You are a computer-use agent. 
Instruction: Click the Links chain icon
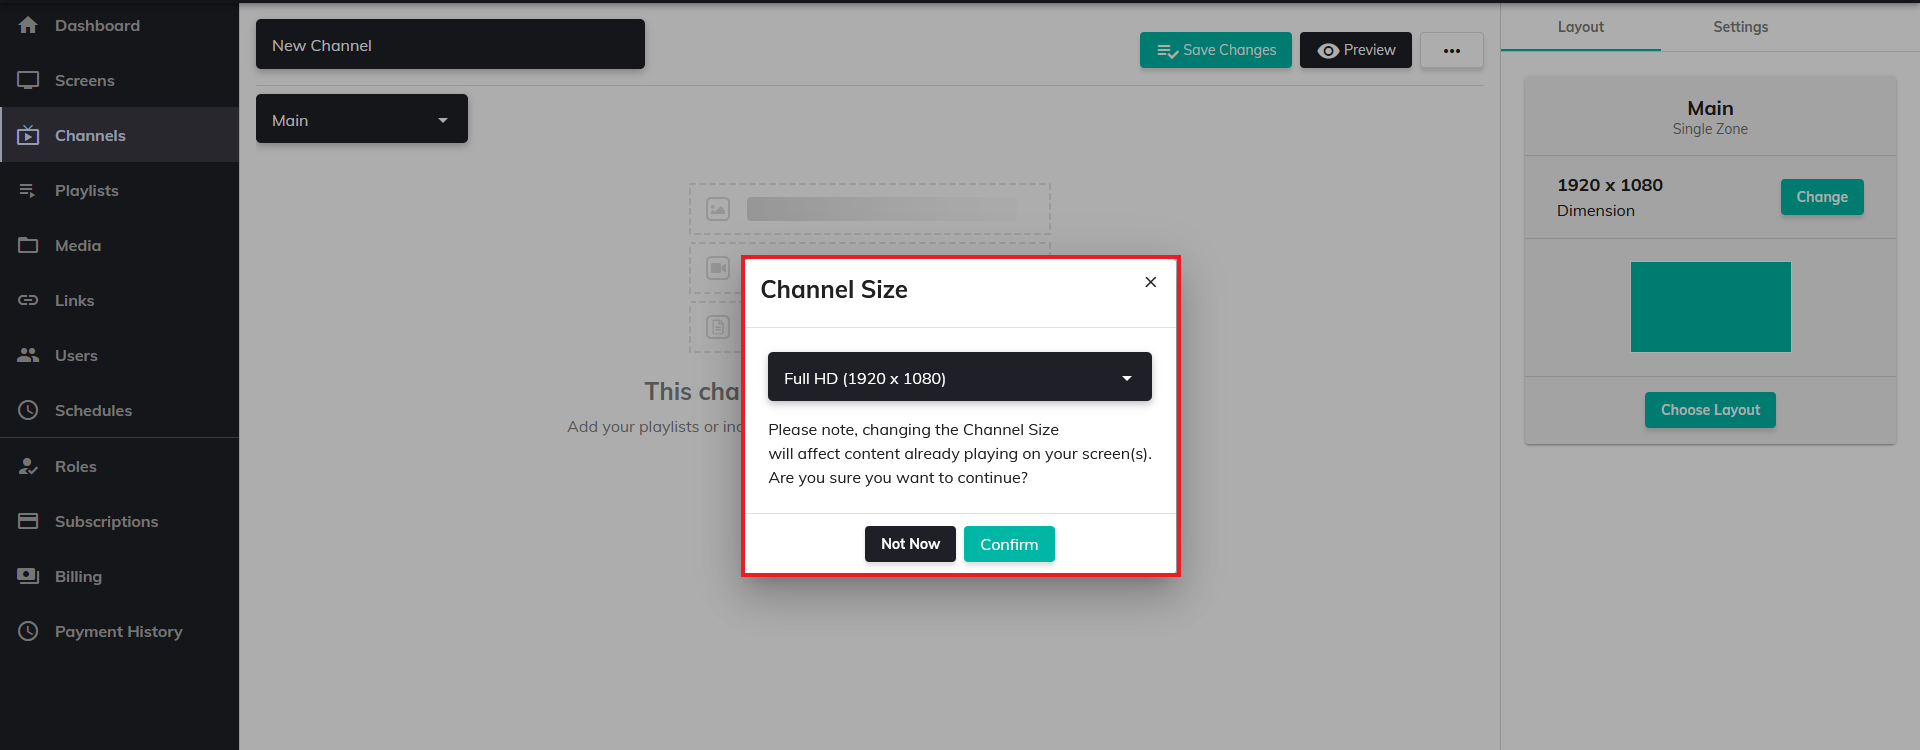point(28,300)
